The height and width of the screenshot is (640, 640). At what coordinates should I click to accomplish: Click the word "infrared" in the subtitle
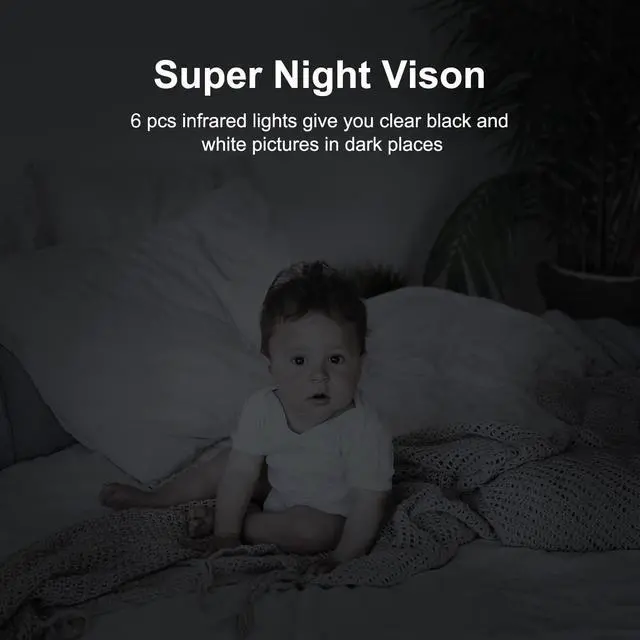[214, 121]
